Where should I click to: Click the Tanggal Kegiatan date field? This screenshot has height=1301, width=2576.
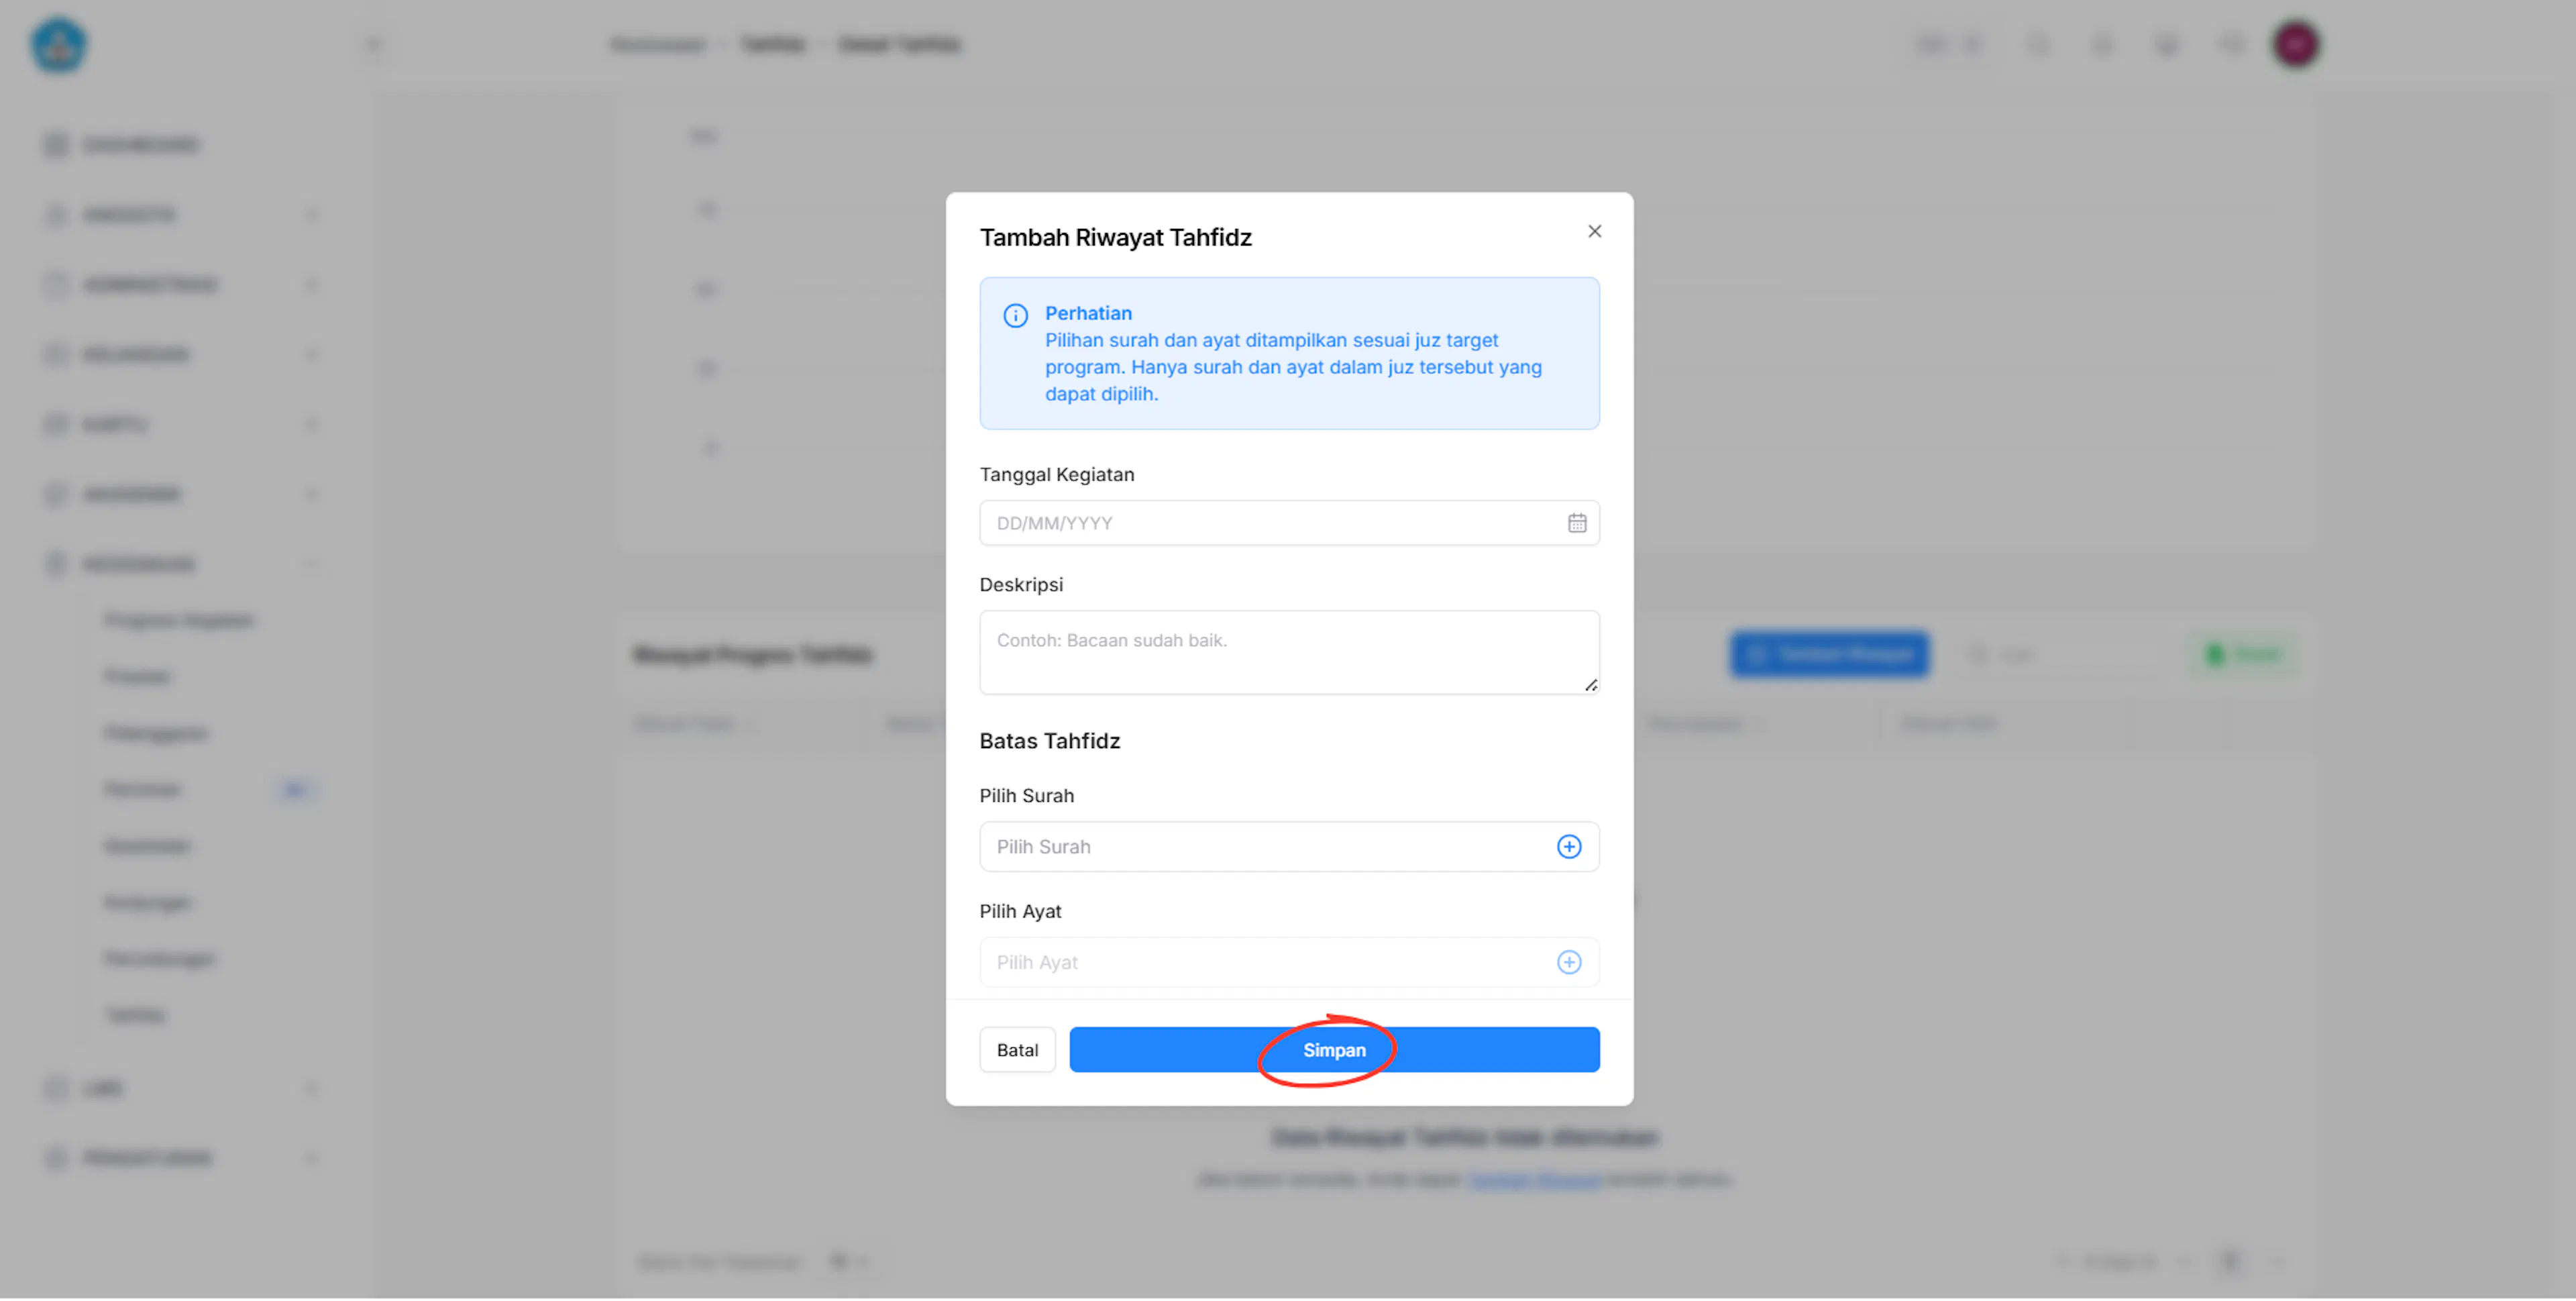click(1289, 523)
